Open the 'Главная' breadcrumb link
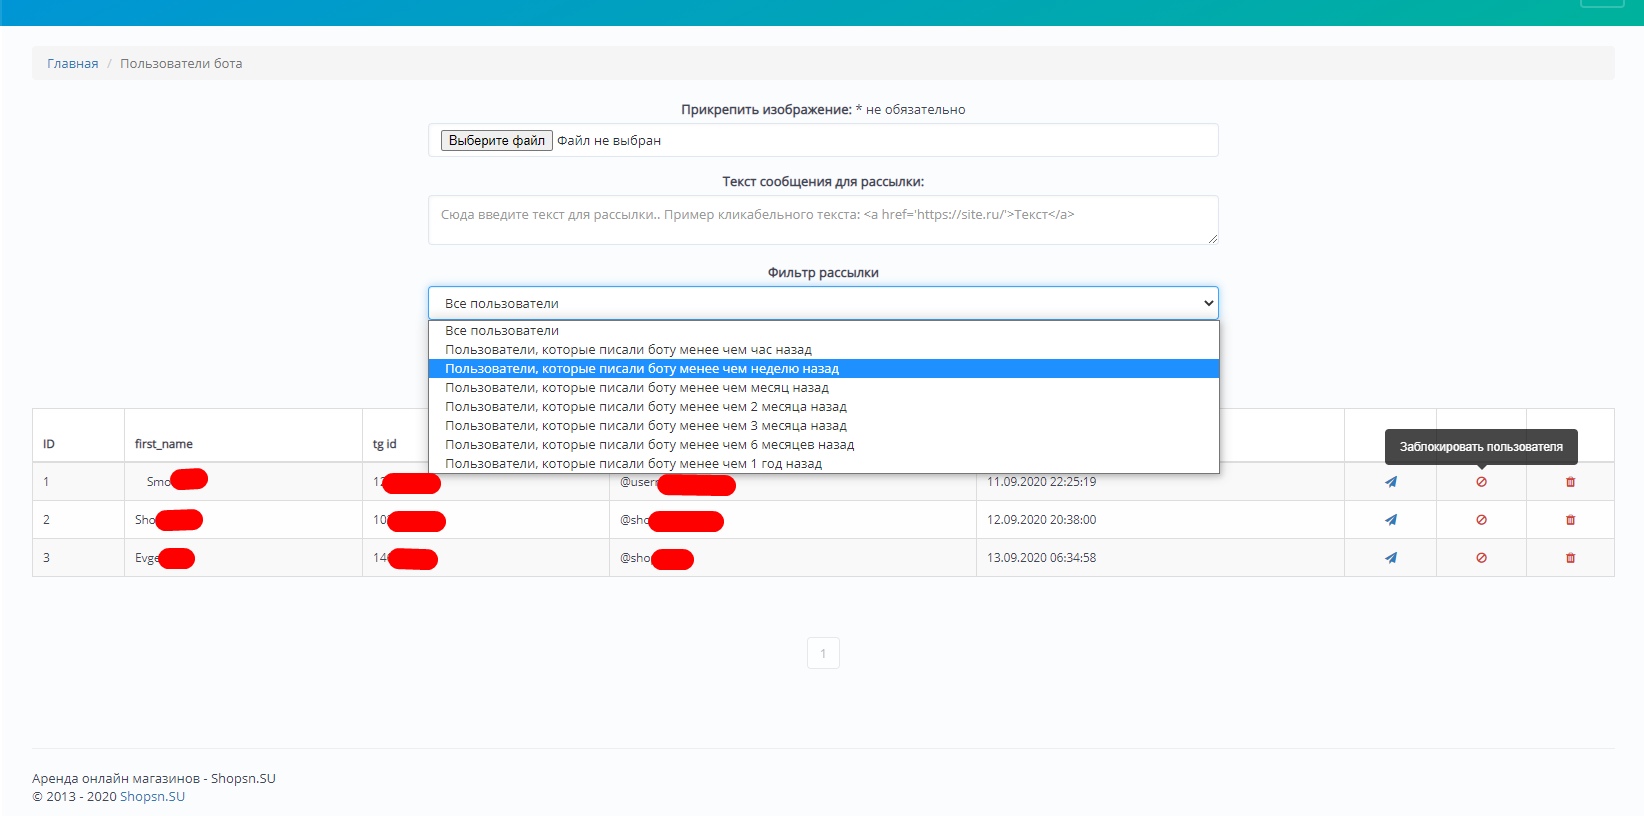 click(x=72, y=64)
